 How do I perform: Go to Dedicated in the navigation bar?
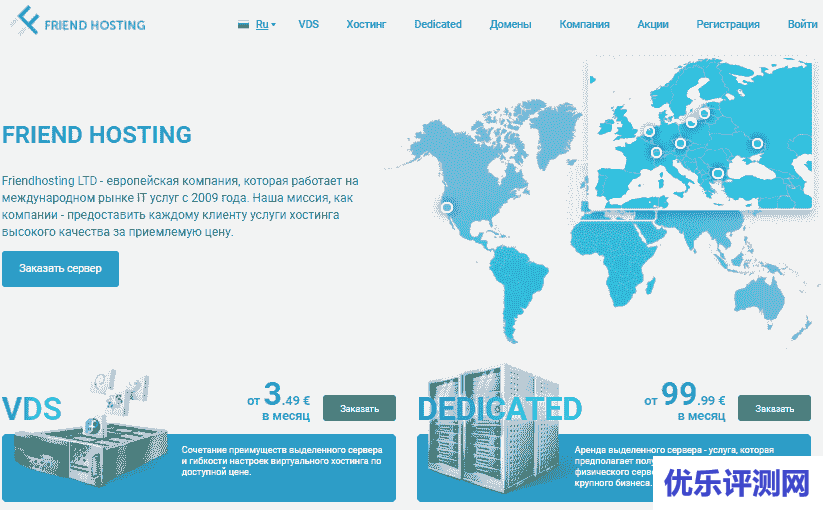pos(438,24)
